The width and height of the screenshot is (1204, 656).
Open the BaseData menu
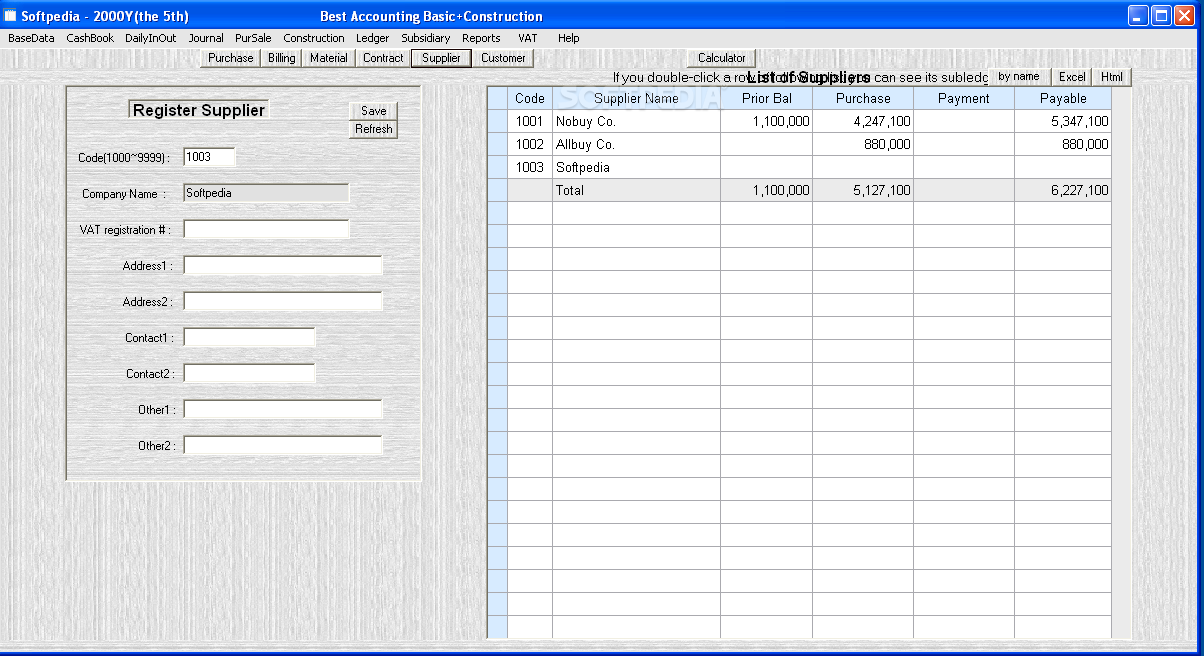coord(31,38)
